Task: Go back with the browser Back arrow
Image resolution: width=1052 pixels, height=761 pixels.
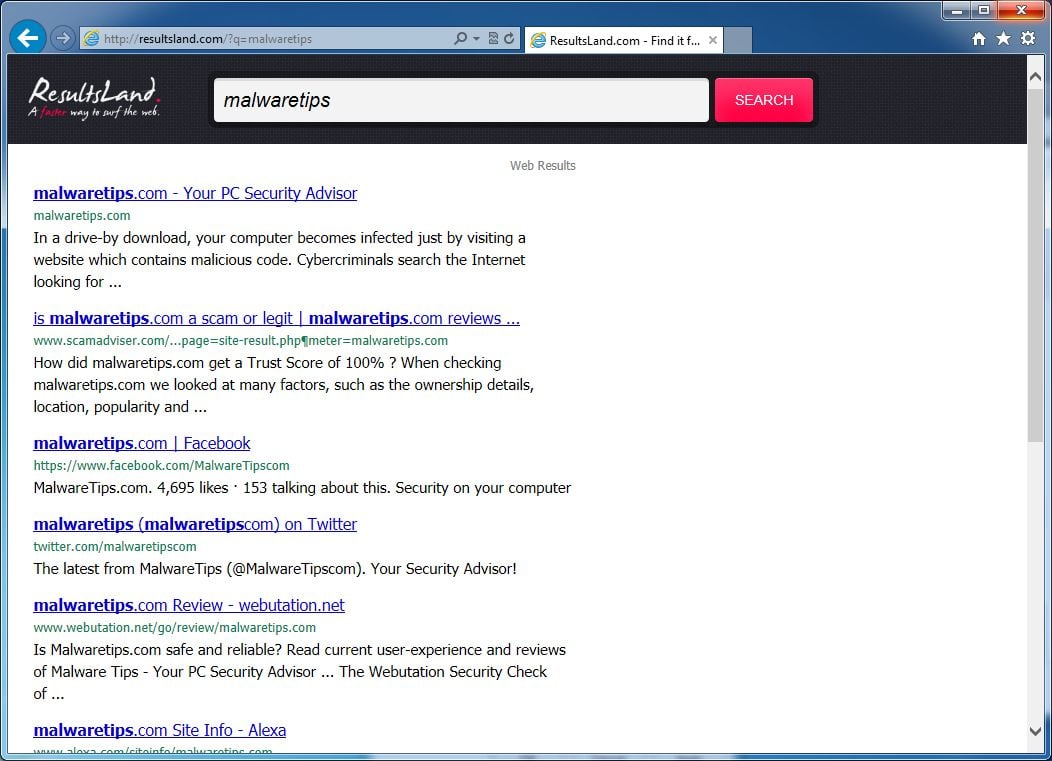Action: coord(28,38)
